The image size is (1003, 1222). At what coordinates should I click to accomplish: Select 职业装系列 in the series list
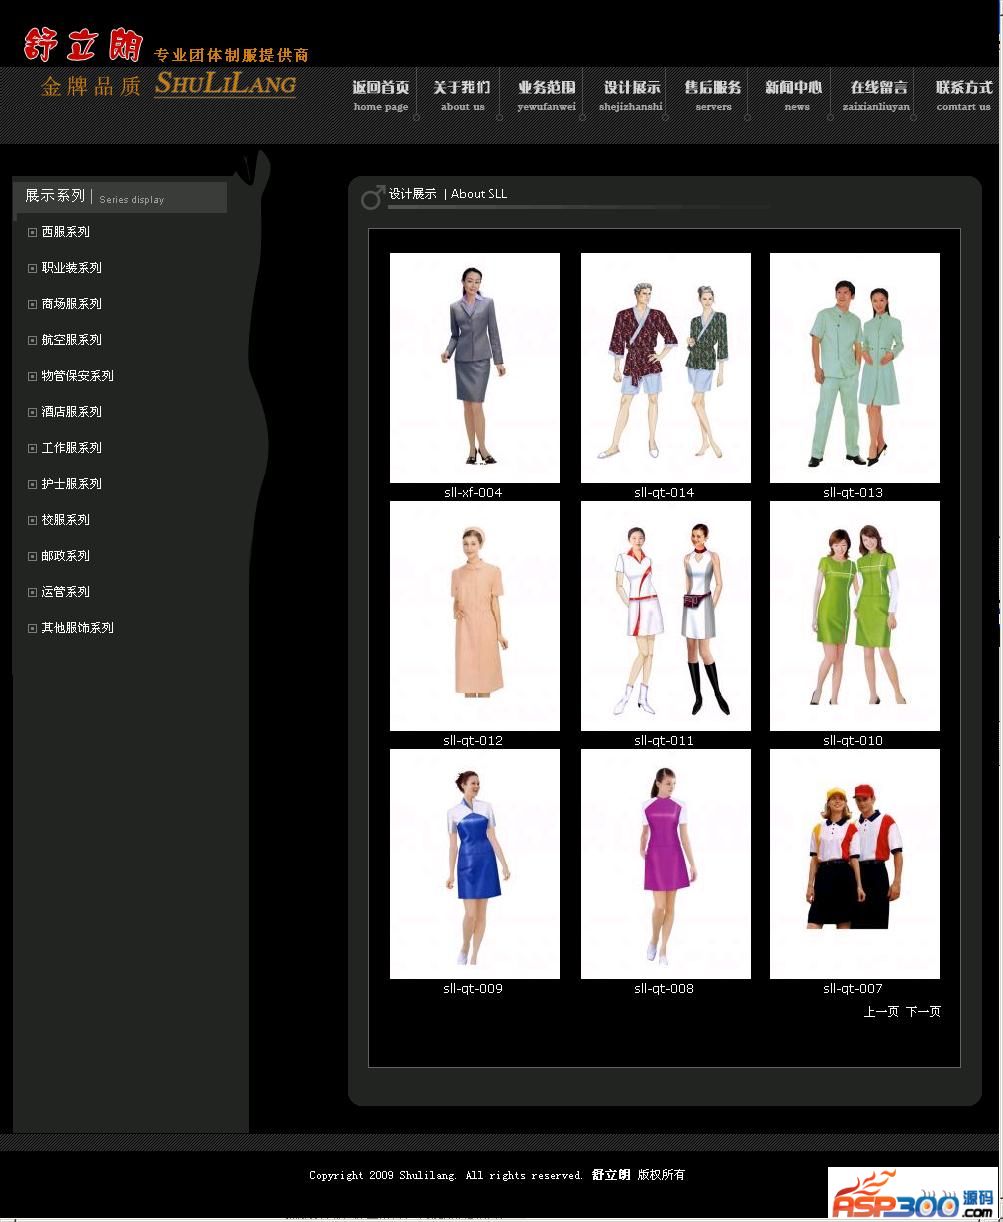(x=71, y=268)
